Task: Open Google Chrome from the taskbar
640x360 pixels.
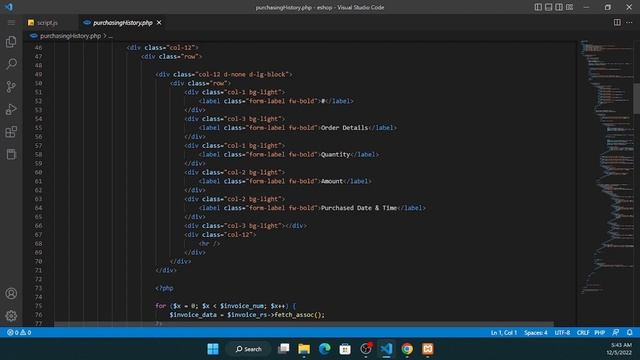Action: tap(407, 349)
